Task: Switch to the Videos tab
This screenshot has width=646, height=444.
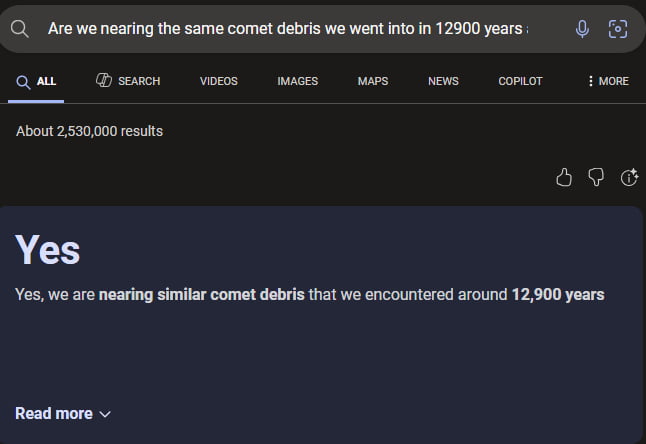Action: (218, 81)
